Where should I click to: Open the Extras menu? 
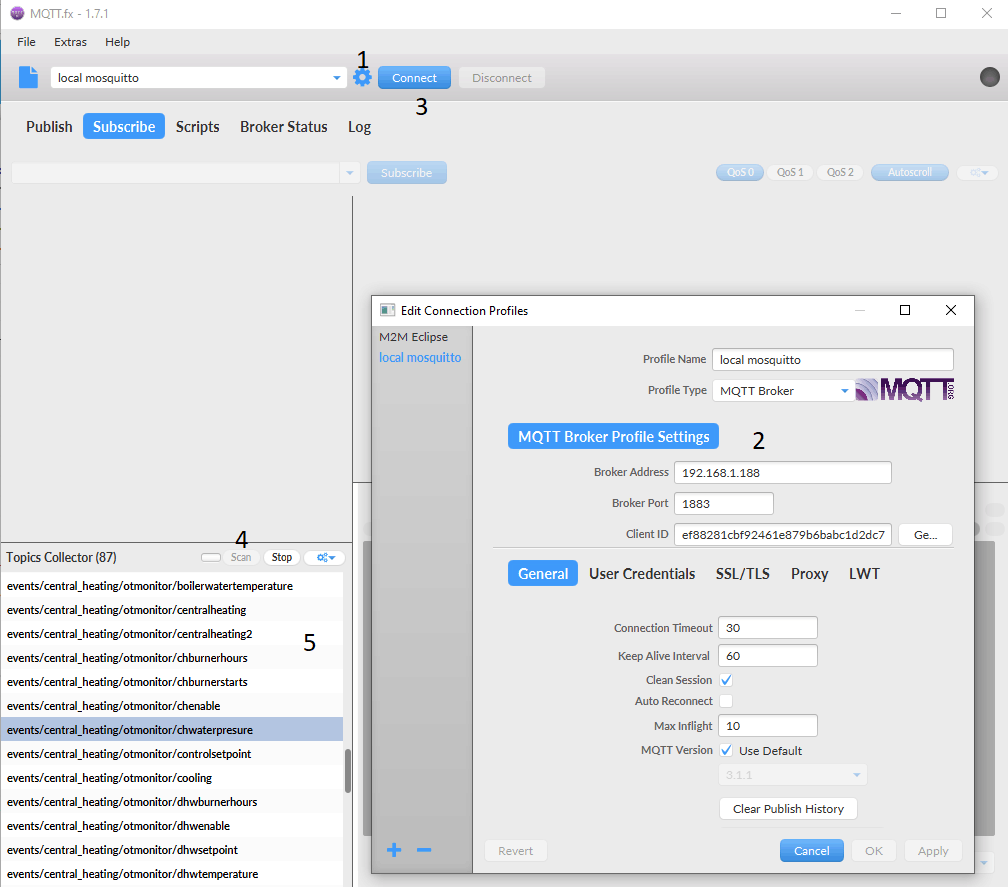tap(70, 42)
